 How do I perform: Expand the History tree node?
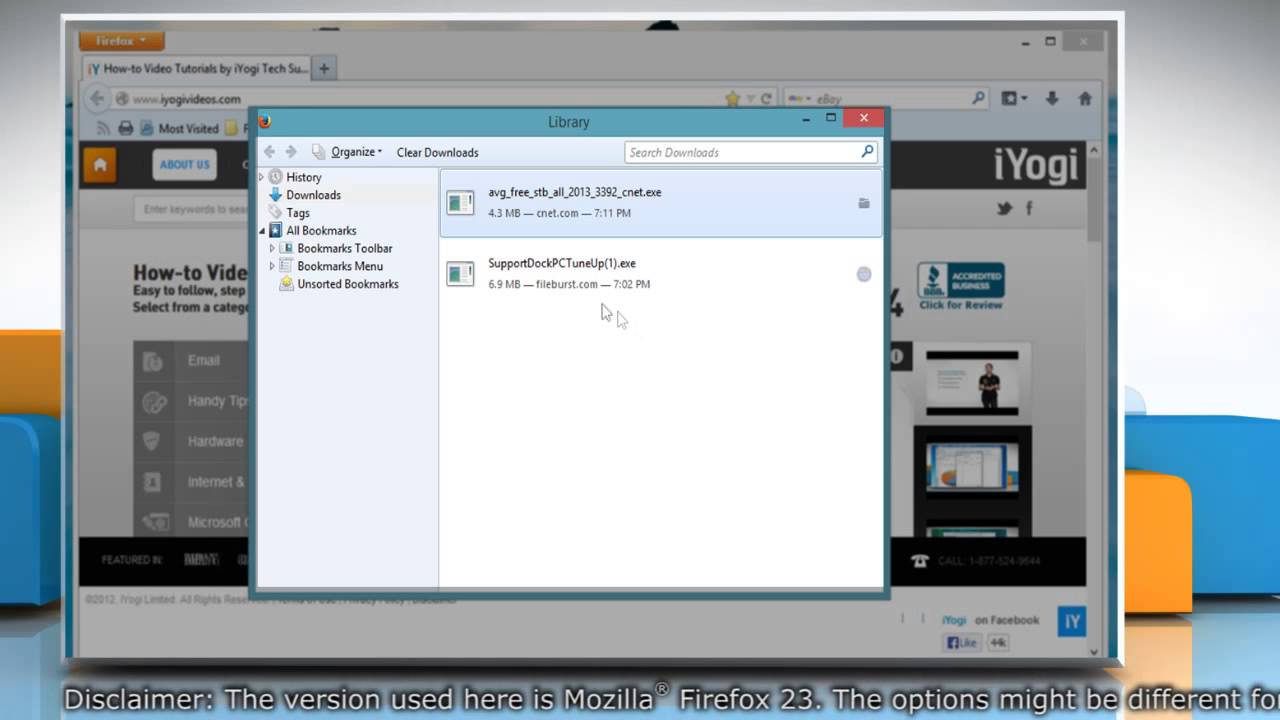pos(262,177)
